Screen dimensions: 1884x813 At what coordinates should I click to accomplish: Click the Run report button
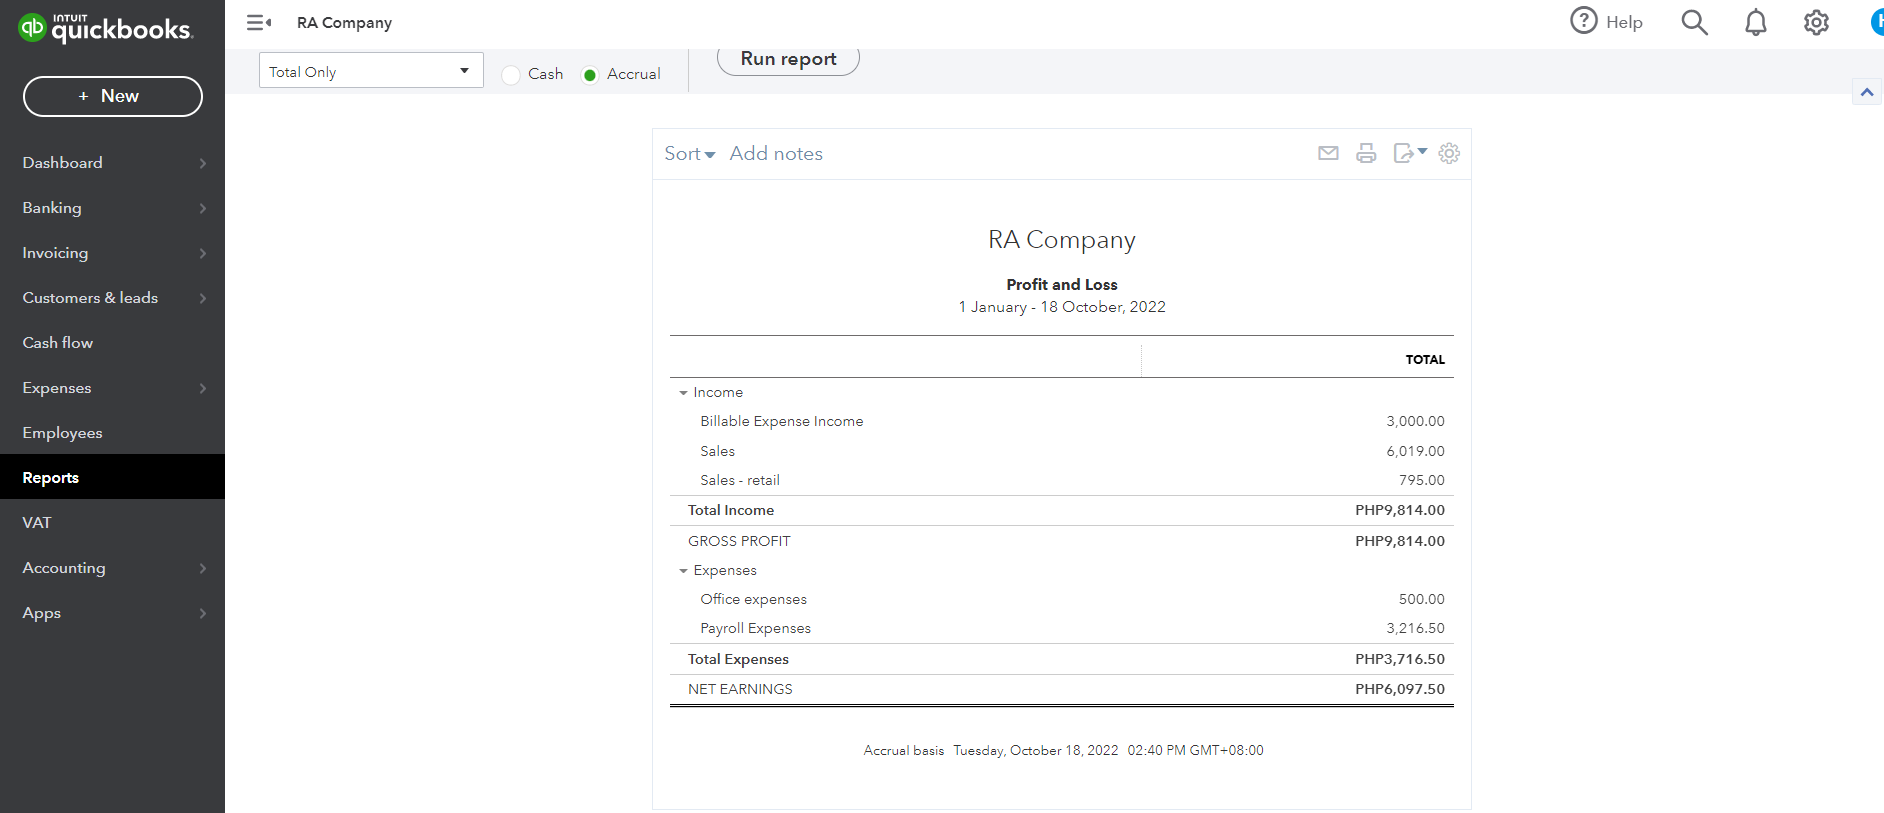pos(788,59)
